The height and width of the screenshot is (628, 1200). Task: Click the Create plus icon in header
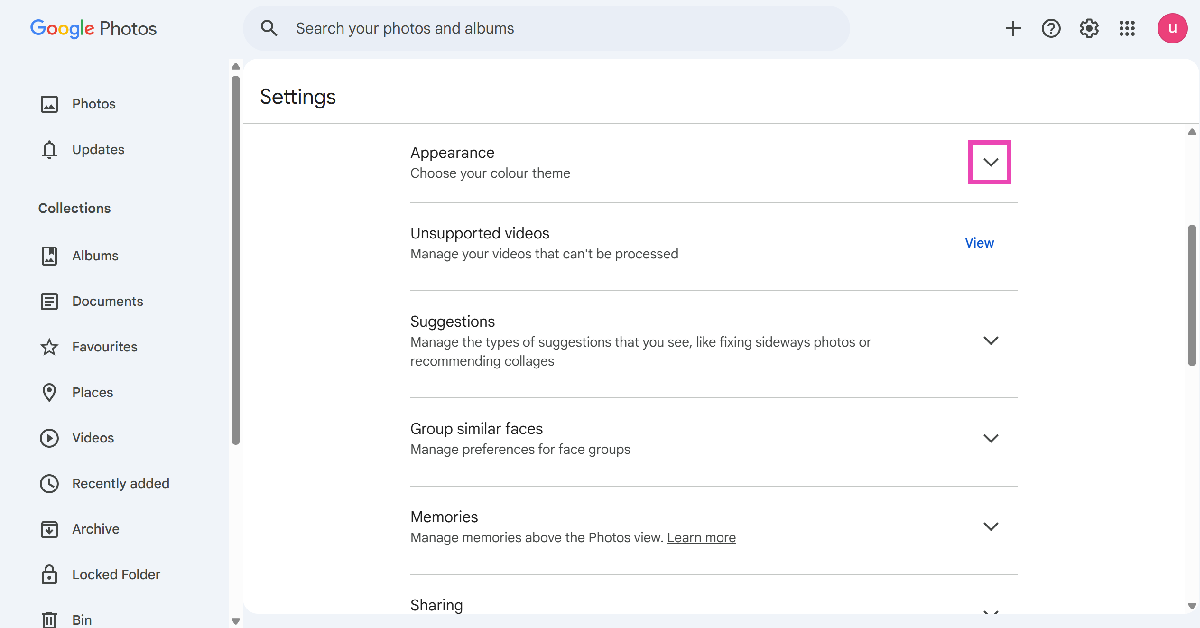click(1013, 29)
